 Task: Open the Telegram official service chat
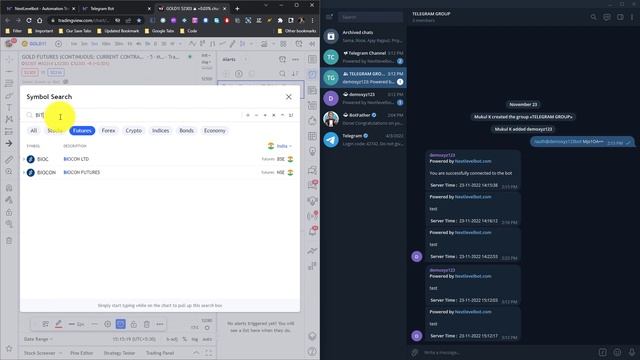tap(364, 140)
